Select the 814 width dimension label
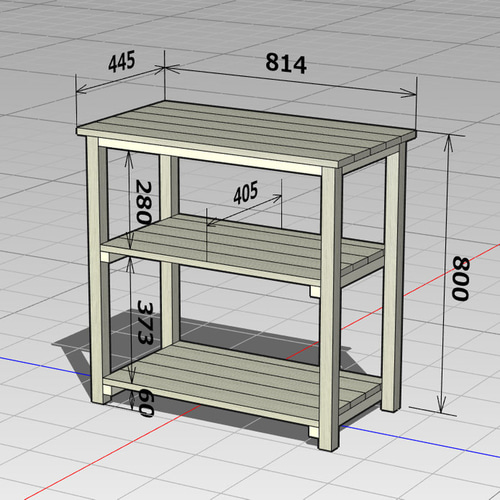Screen dimensions: 500x500 pyautogui.click(x=286, y=63)
